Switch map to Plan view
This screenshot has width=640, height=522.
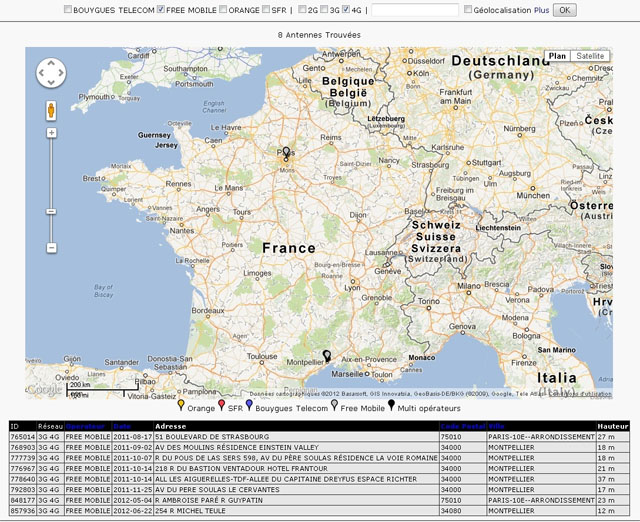pyautogui.click(x=558, y=56)
